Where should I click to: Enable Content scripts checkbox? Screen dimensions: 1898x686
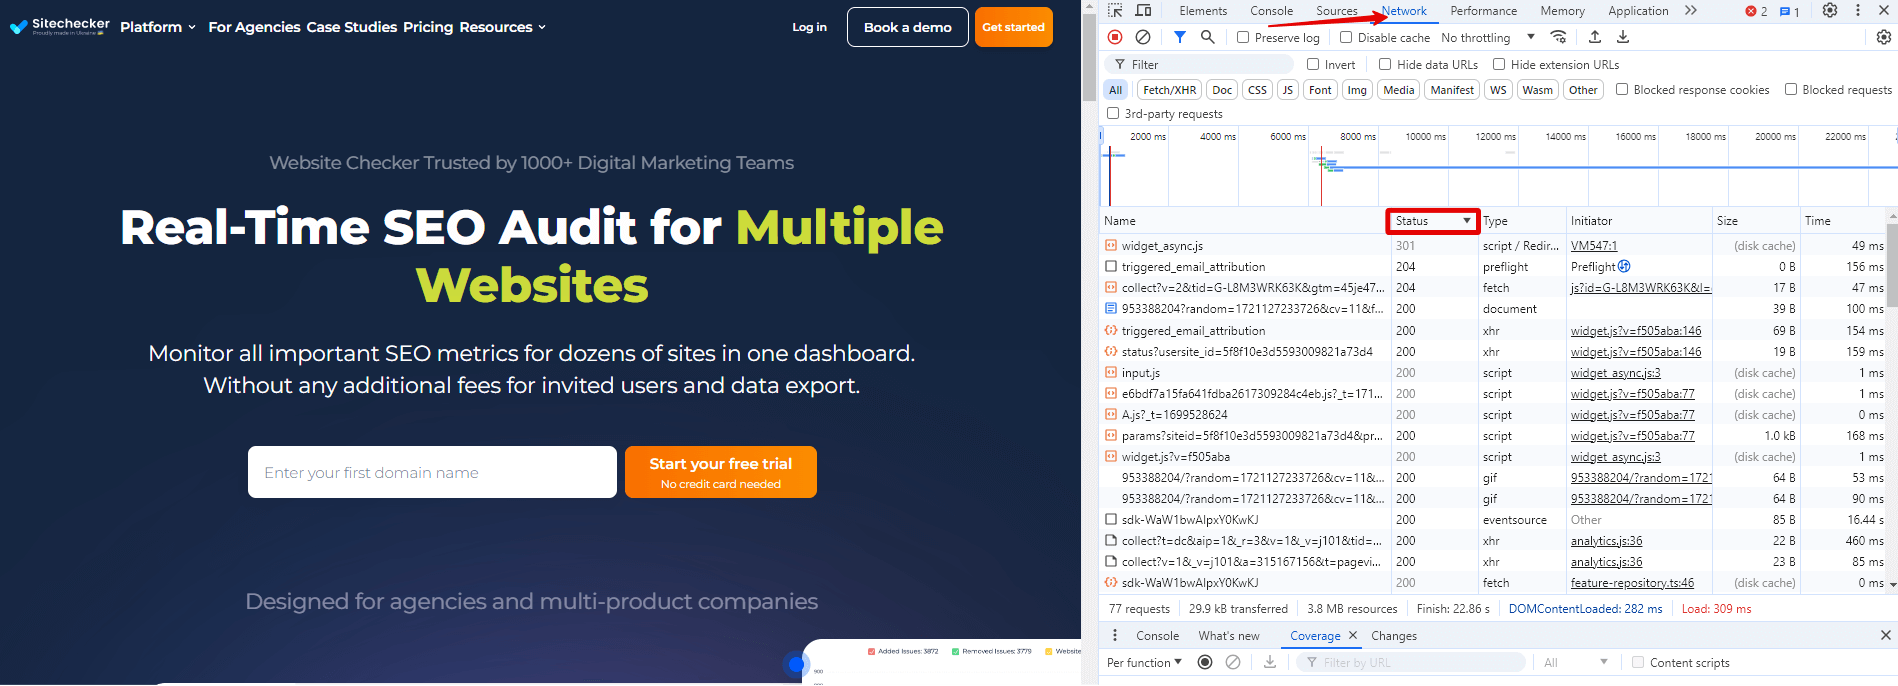pyautogui.click(x=1638, y=662)
